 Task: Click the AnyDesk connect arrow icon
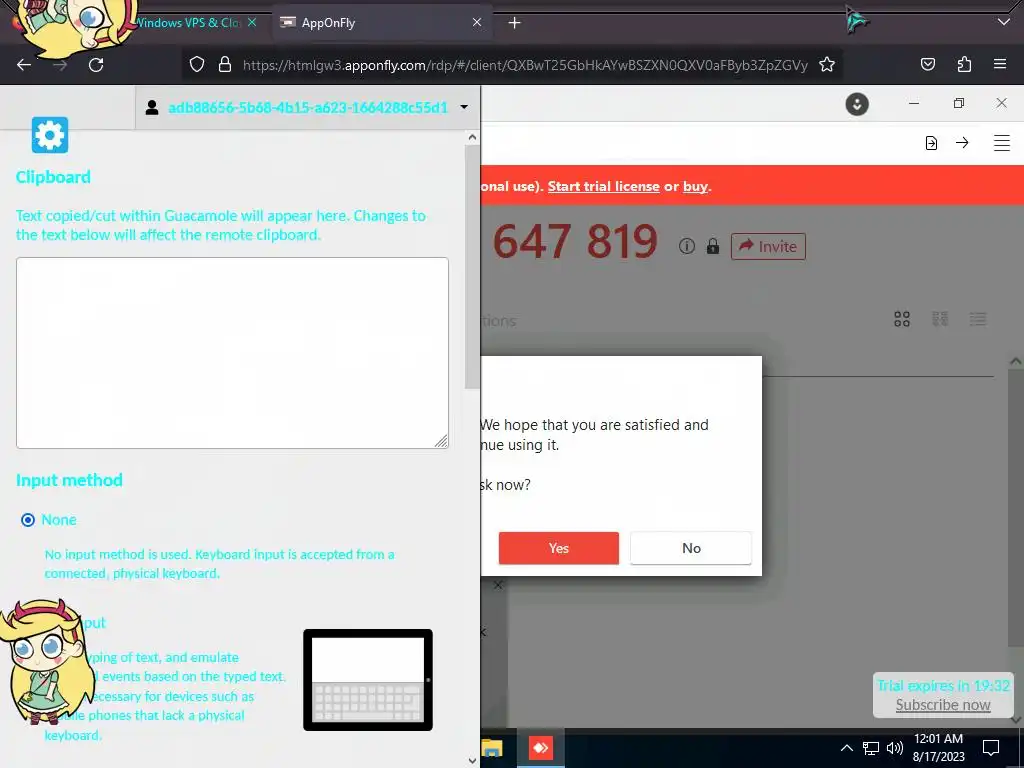(x=962, y=142)
